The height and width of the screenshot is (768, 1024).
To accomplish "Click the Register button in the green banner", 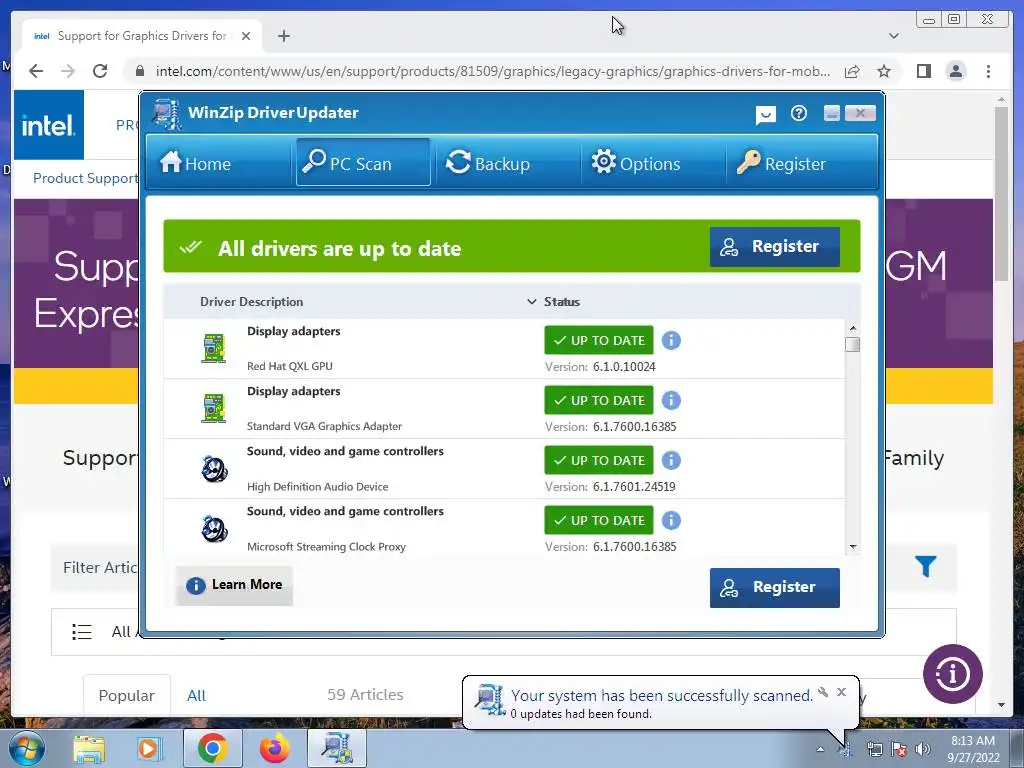I will click(775, 246).
